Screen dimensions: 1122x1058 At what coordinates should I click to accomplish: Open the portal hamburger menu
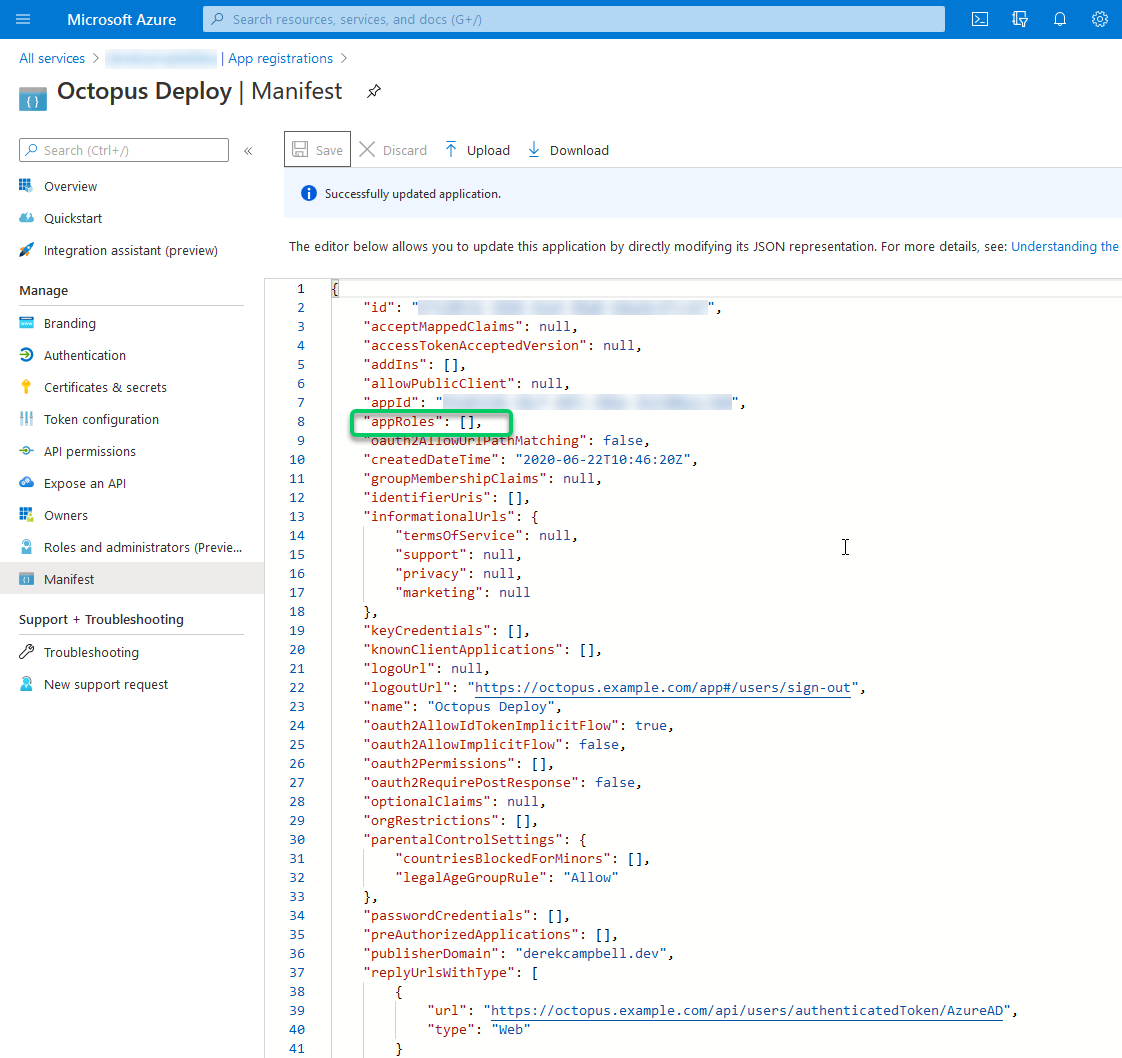click(x=23, y=19)
